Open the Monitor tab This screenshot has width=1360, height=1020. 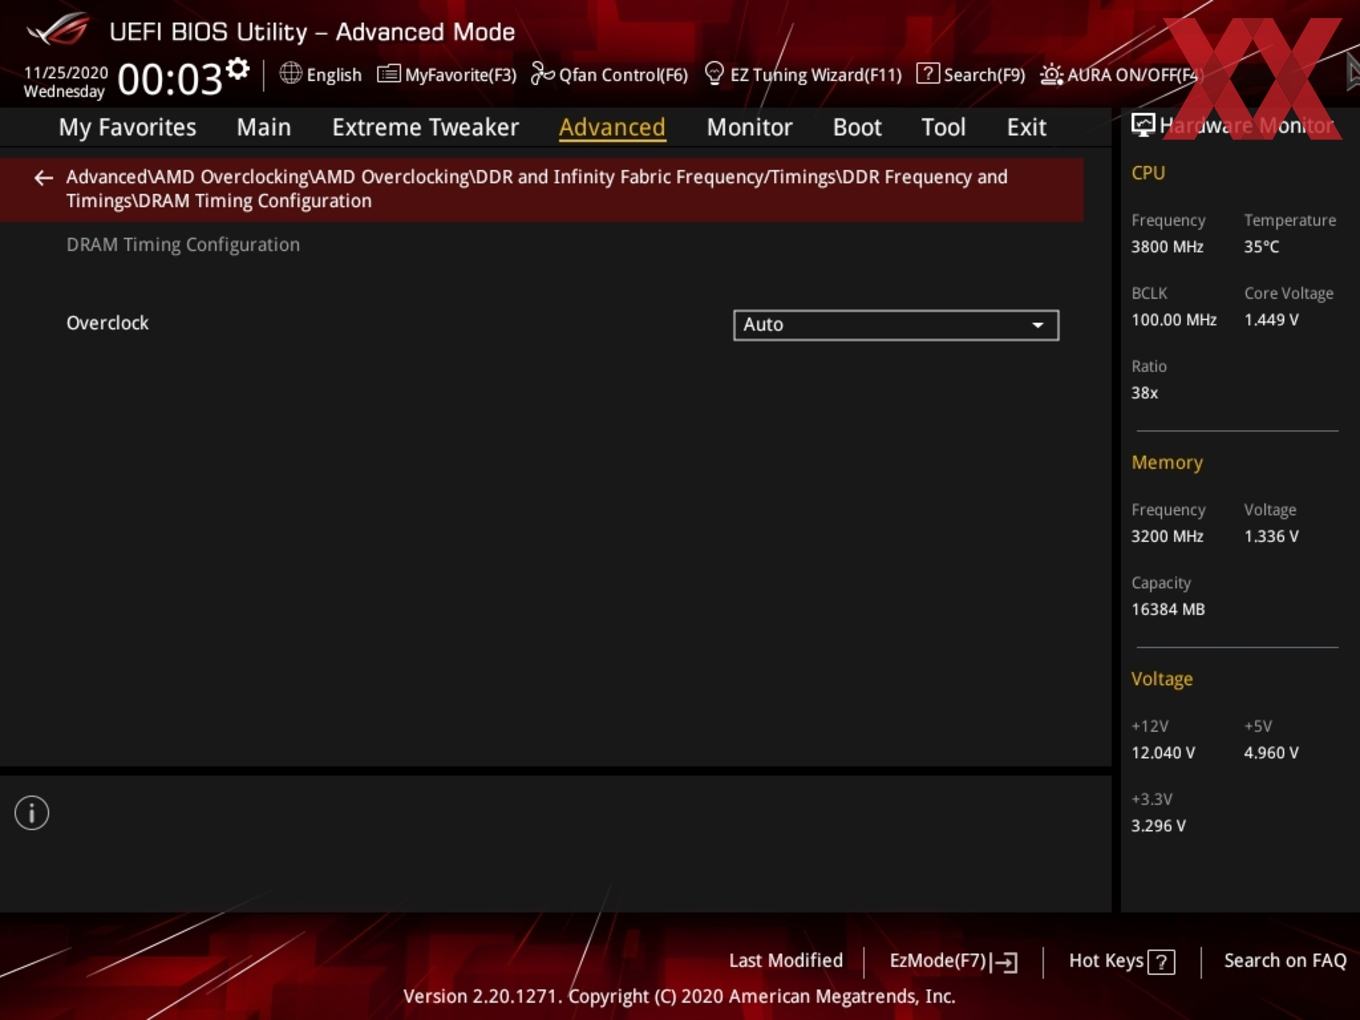(x=749, y=127)
